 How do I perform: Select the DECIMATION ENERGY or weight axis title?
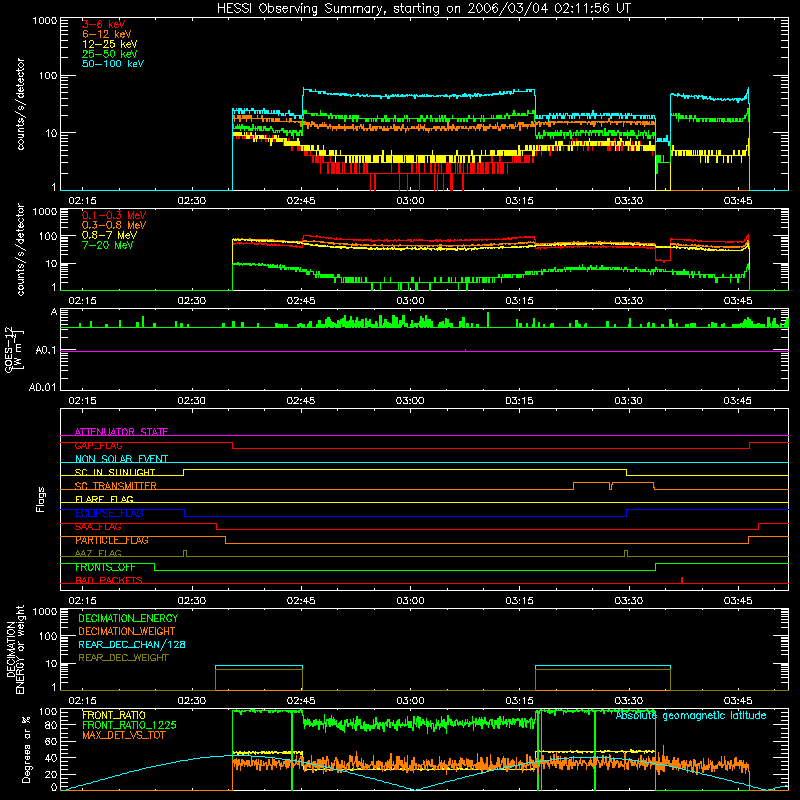pos(15,650)
